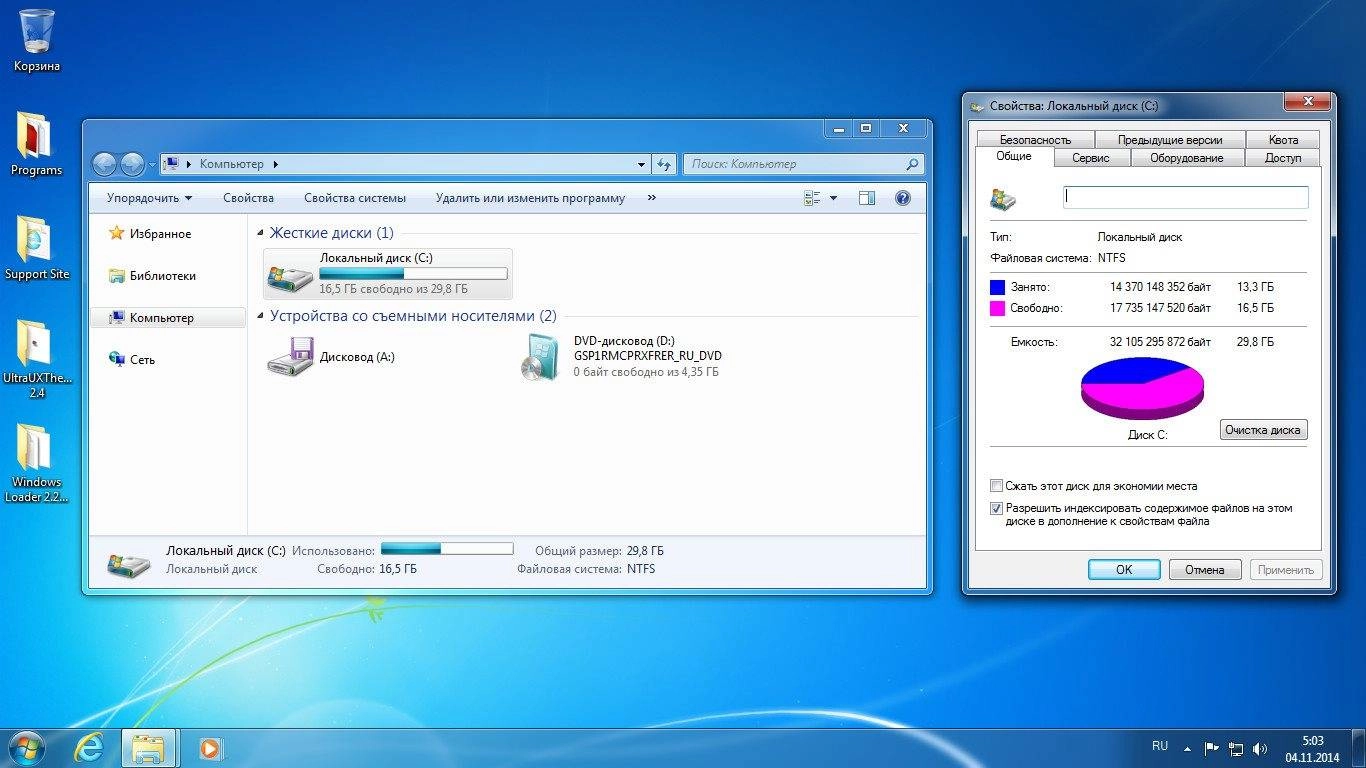Disable file content indexing on the disk

coord(996,508)
